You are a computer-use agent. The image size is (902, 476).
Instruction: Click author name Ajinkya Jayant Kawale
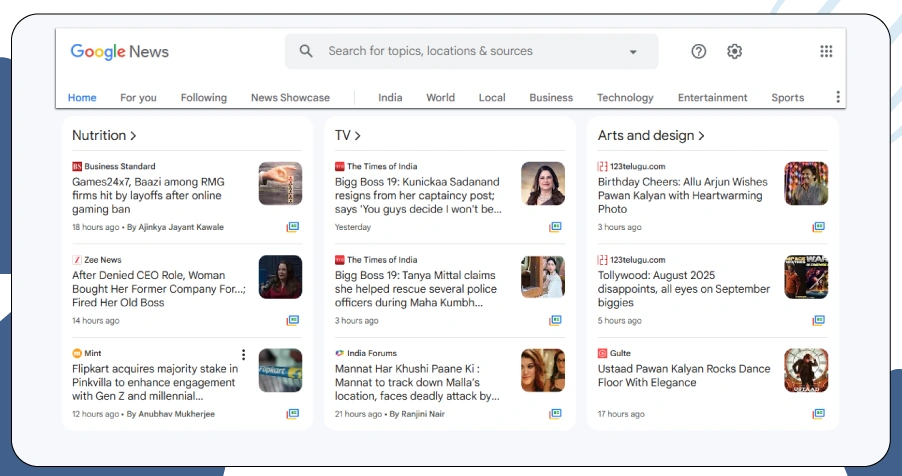[181, 227]
